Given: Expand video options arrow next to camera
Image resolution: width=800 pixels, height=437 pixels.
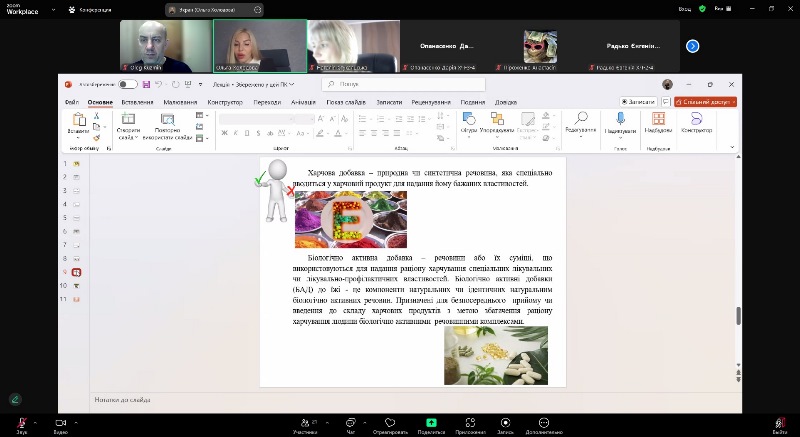Looking at the screenshot, I should 76,421.
